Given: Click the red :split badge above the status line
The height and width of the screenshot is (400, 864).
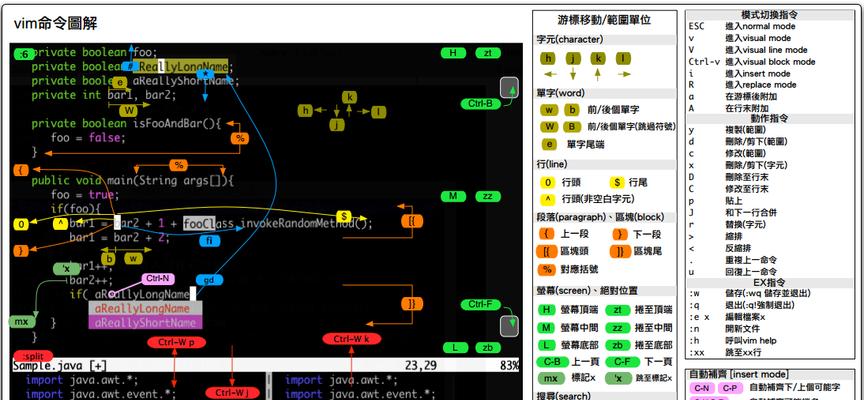Looking at the screenshot, I should [x=32, y=356].
